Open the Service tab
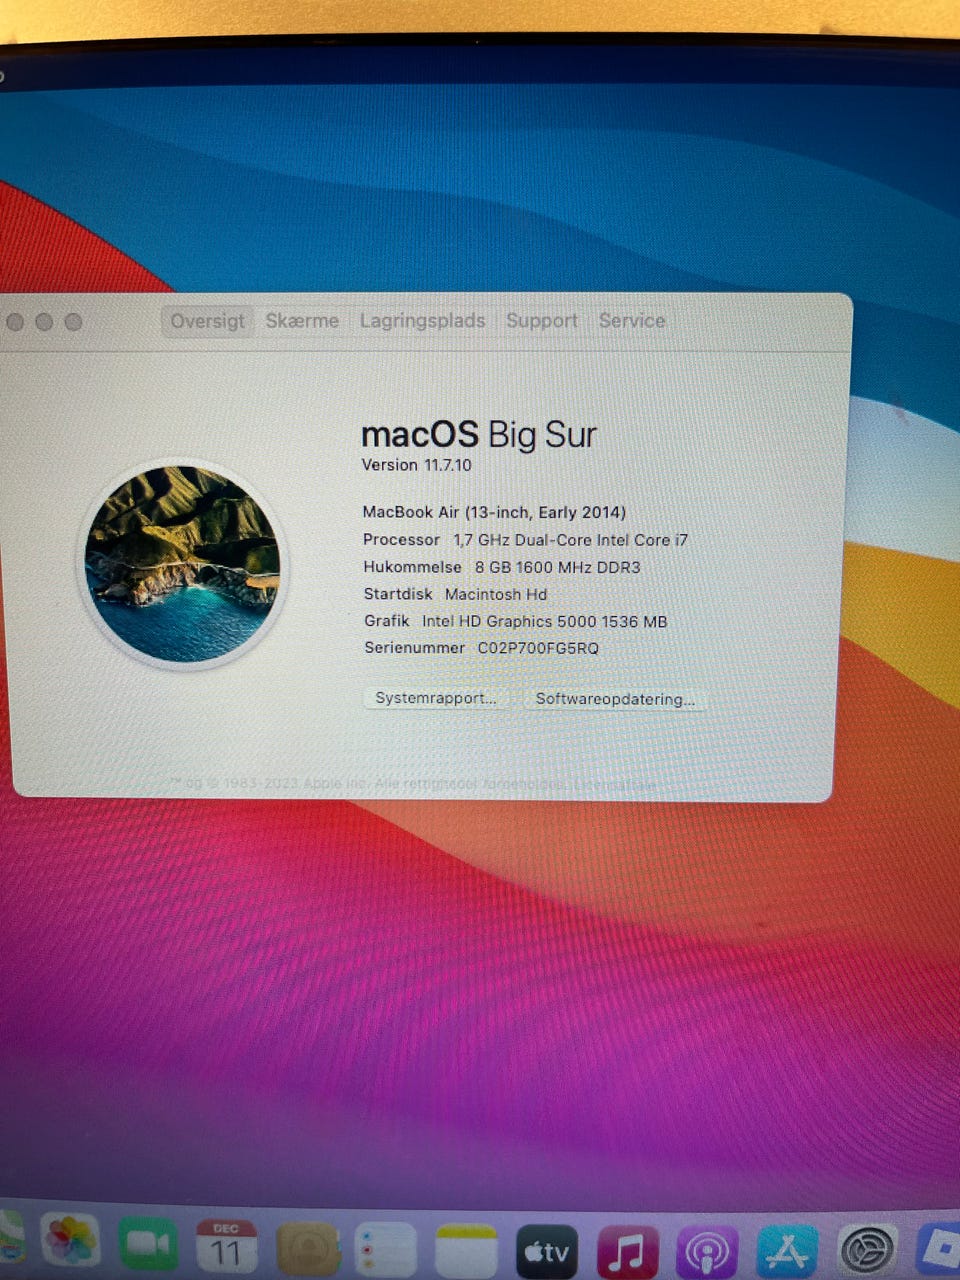This screenshot has width=960, height=1280. click(632, 321)
